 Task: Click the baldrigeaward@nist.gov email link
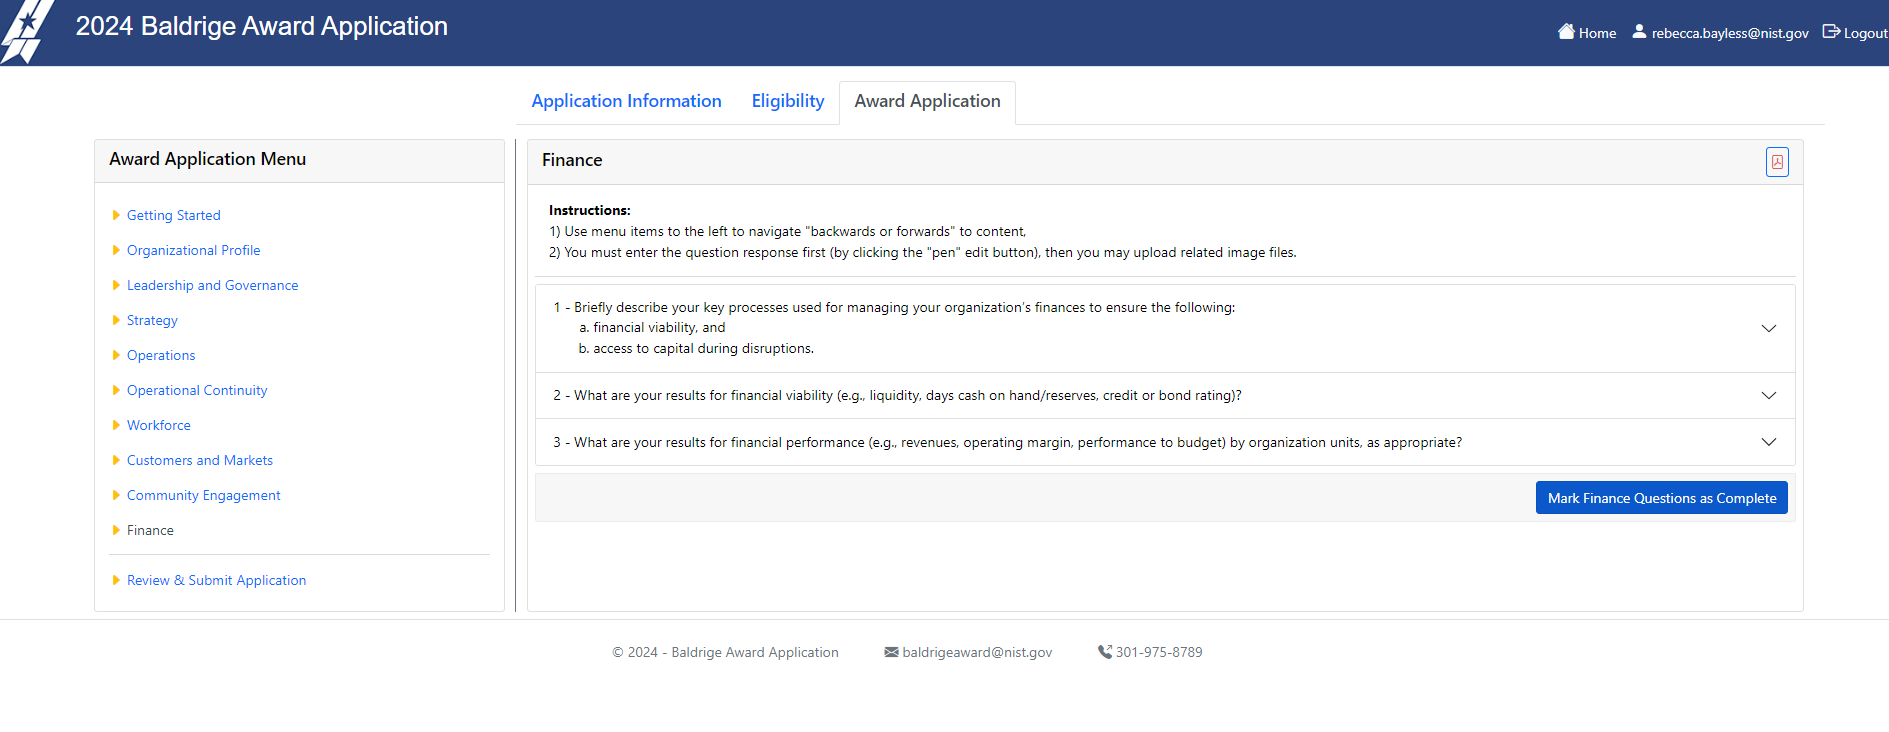pyautogui.click(x=977, y=652)
